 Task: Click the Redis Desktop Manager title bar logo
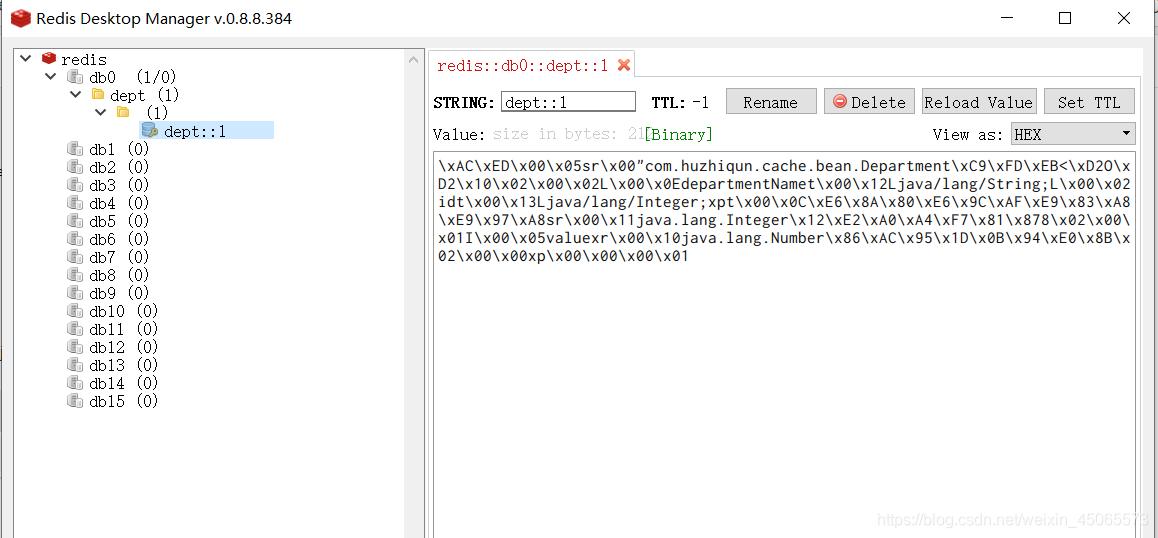click(21, 18)
